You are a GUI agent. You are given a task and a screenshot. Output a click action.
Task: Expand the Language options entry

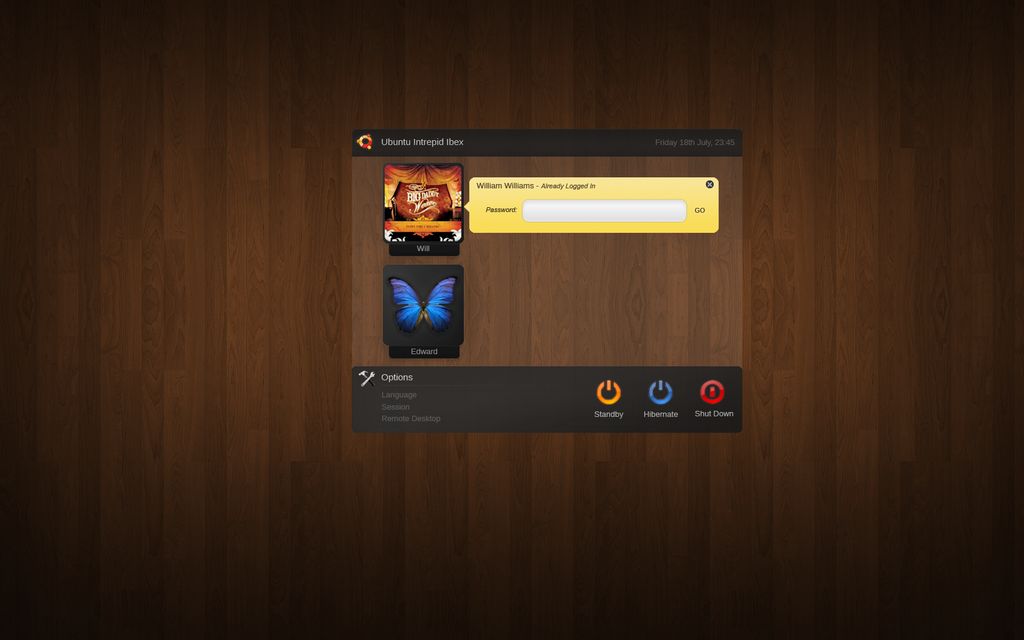tap(398, 394)
